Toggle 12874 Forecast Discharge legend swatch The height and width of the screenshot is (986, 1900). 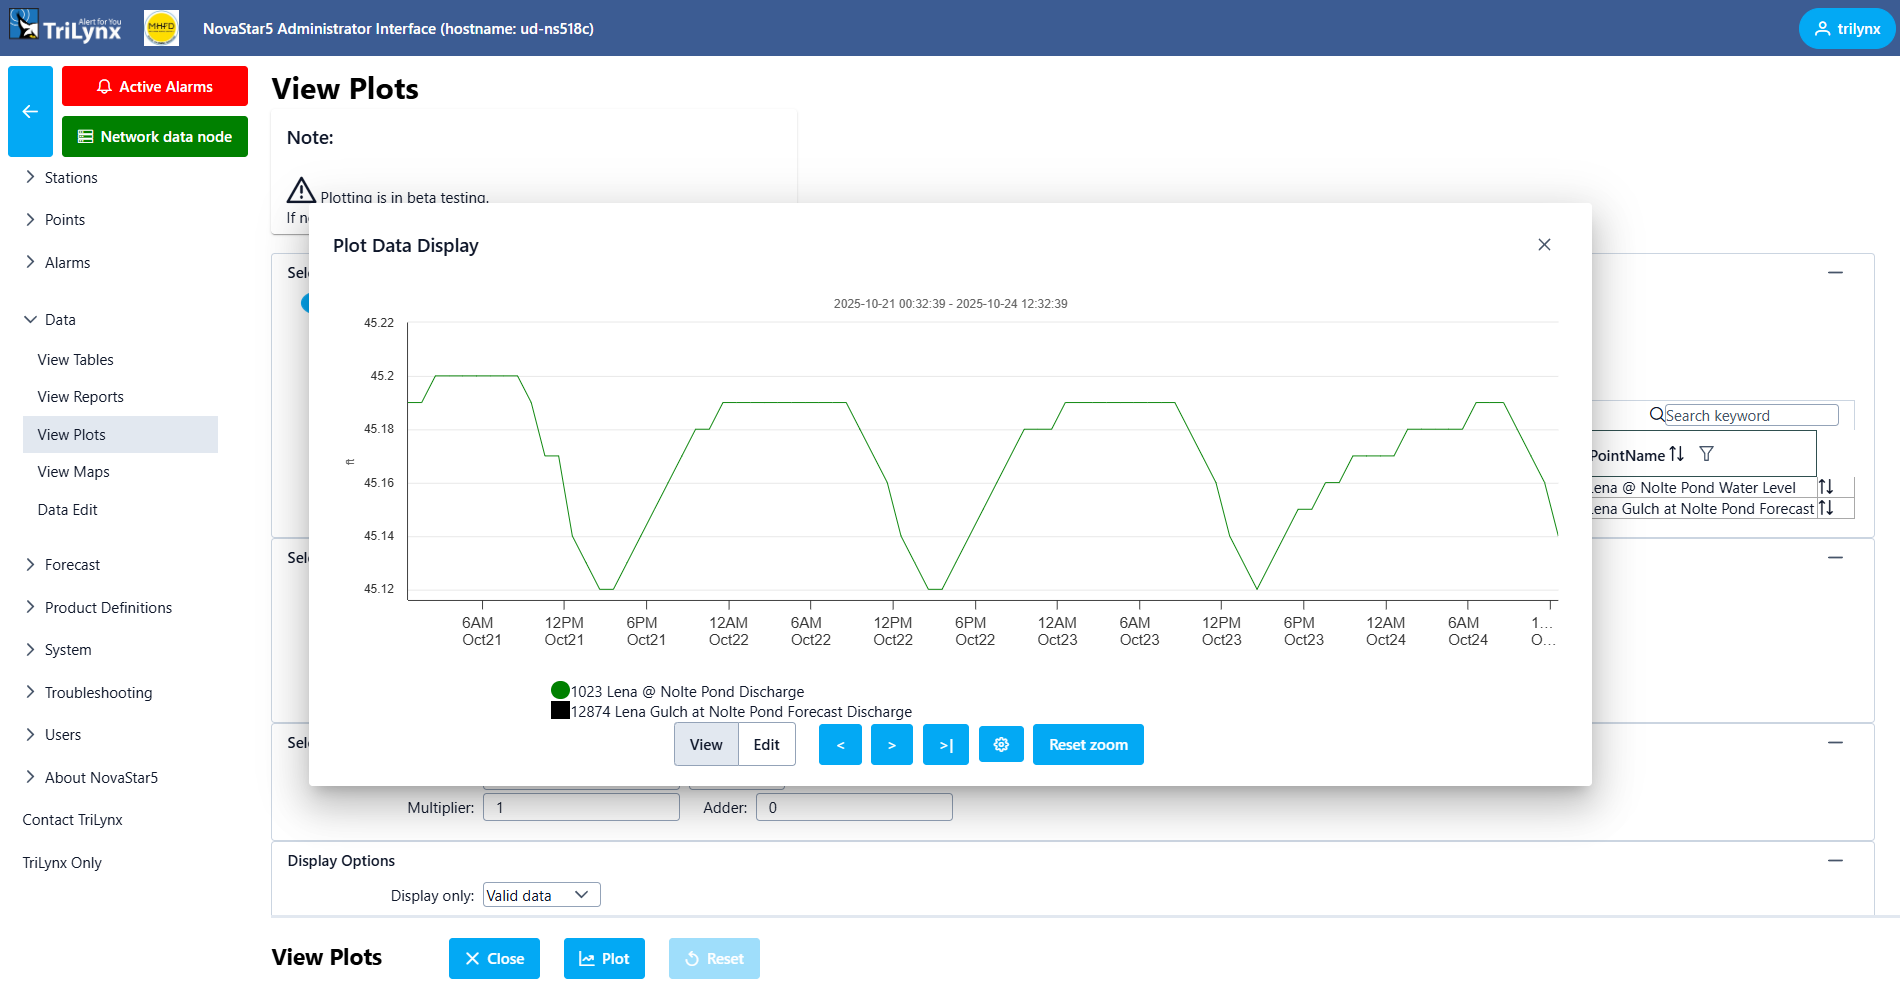(x=560, y=711)
